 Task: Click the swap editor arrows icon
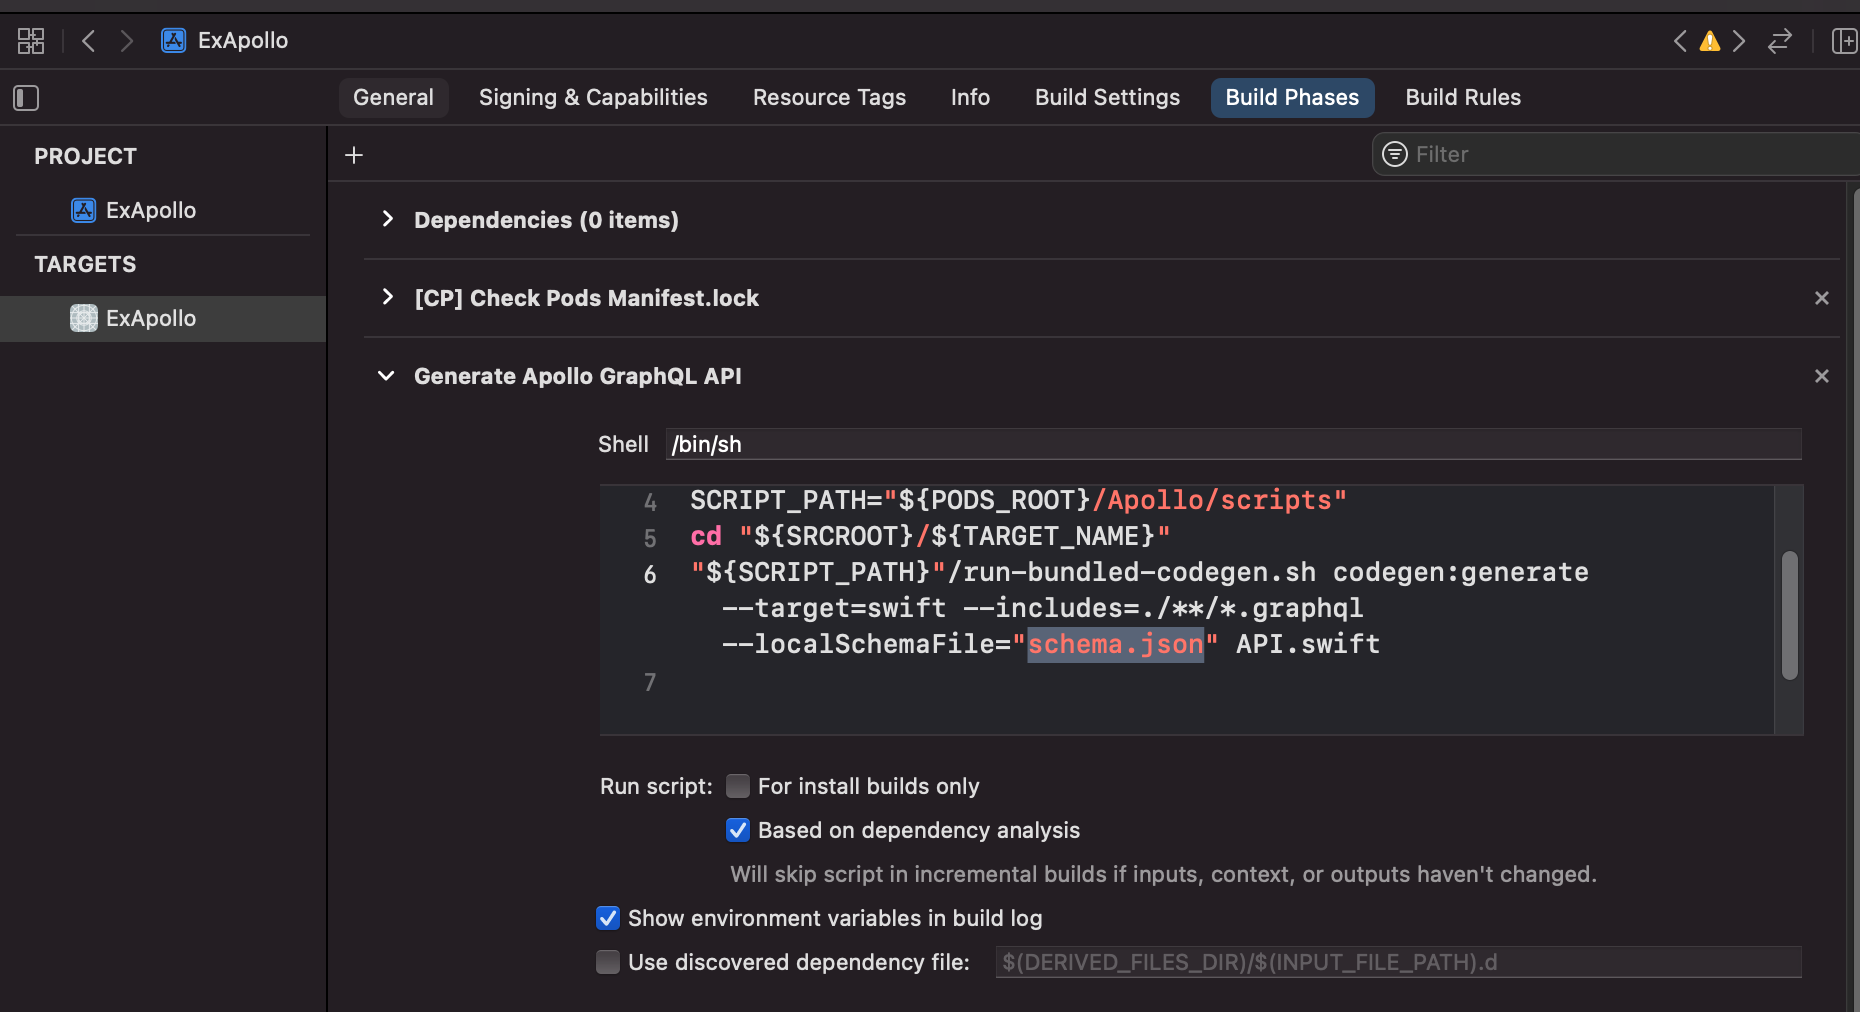[x=1780, y=41]
